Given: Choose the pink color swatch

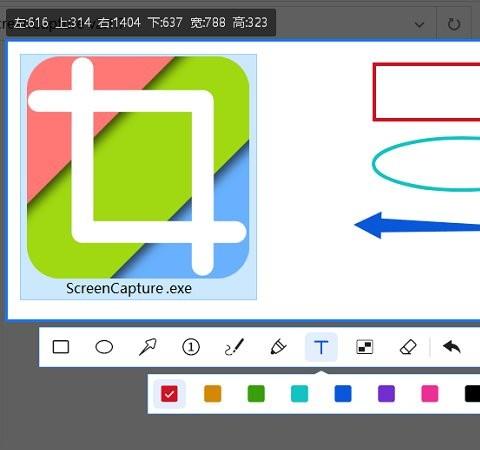Looking at the screenshot, I should pyautogui.click(x=430, y=394).
